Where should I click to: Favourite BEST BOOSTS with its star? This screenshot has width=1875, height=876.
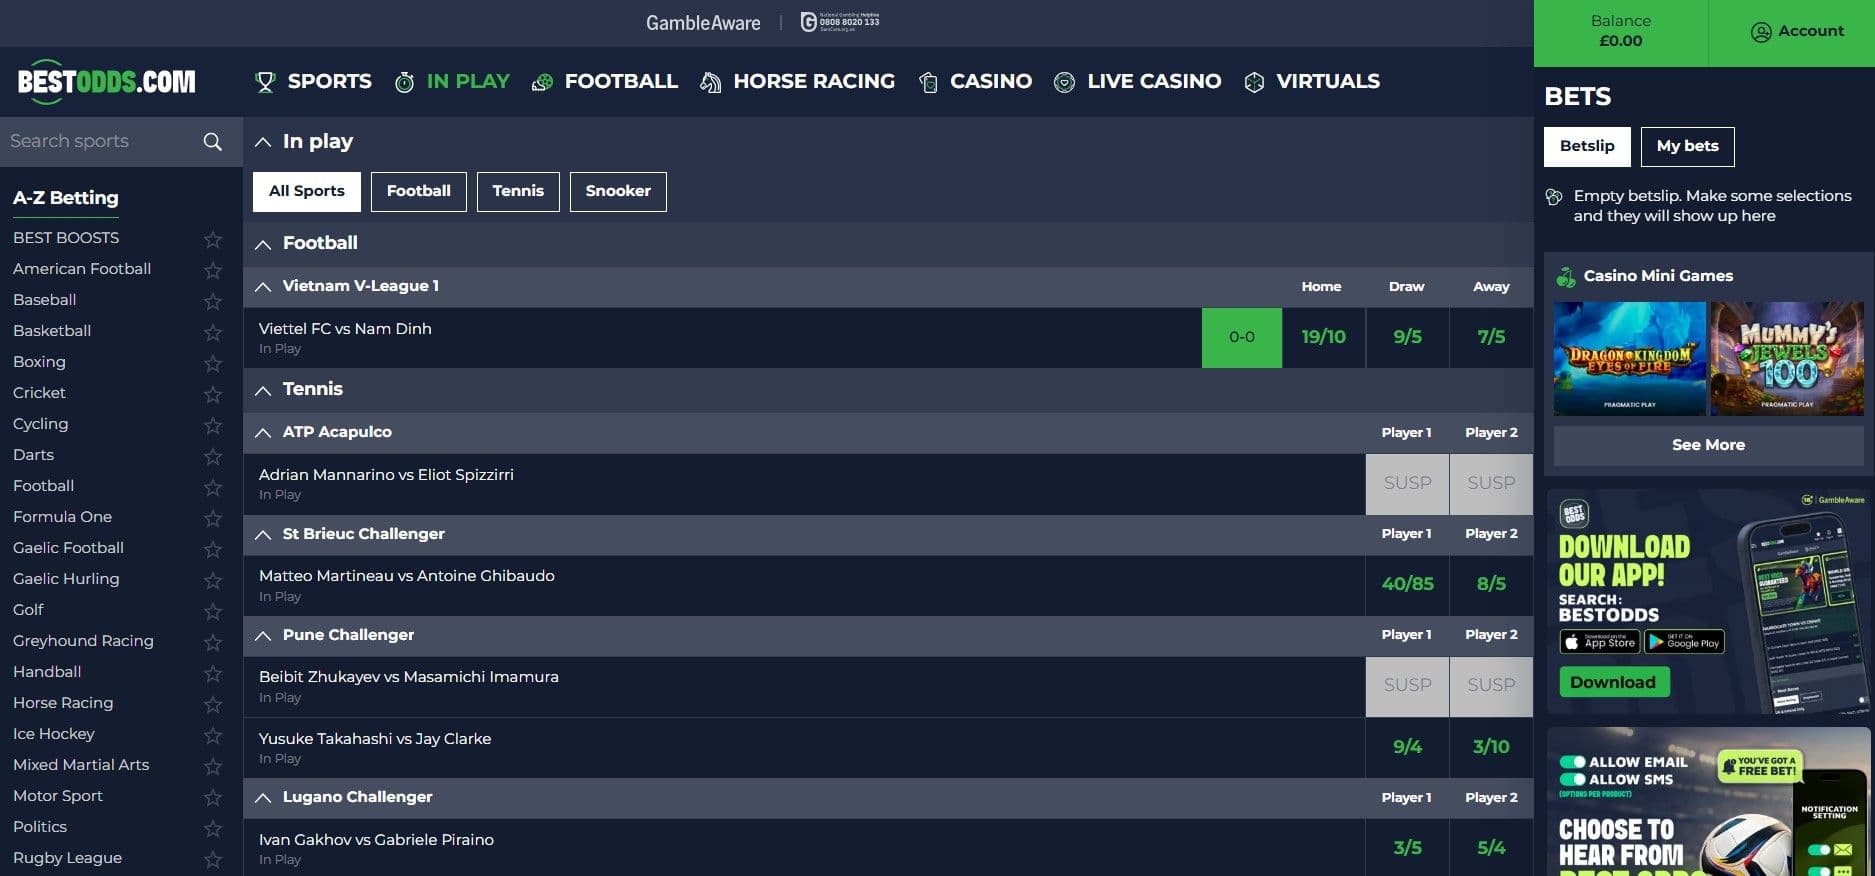tap(213, 239)
